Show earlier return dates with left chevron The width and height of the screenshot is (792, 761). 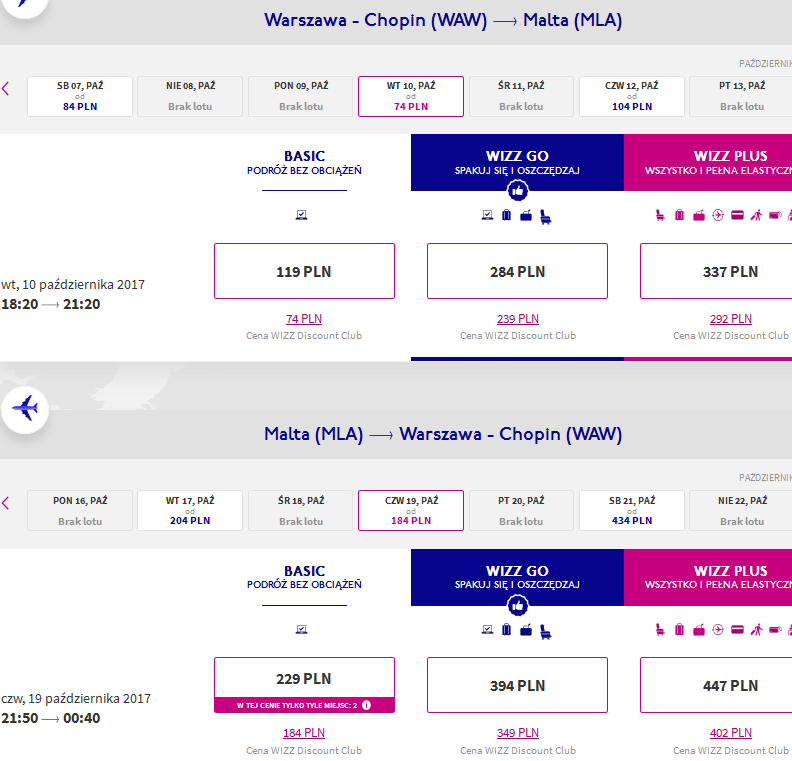coord(6,503)
